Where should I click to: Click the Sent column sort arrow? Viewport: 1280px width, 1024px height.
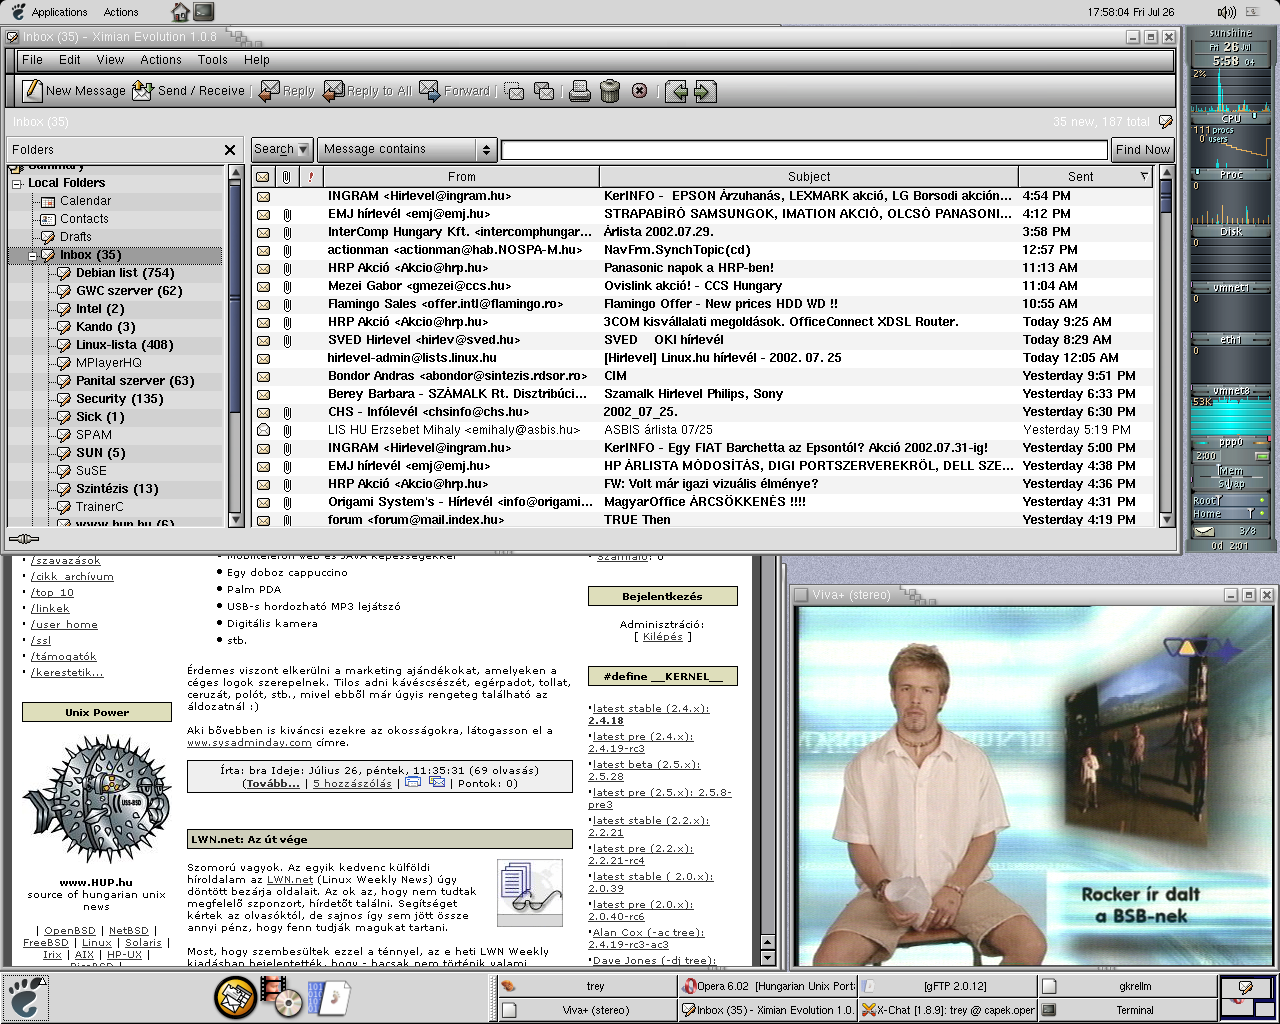coord(1144,177)
